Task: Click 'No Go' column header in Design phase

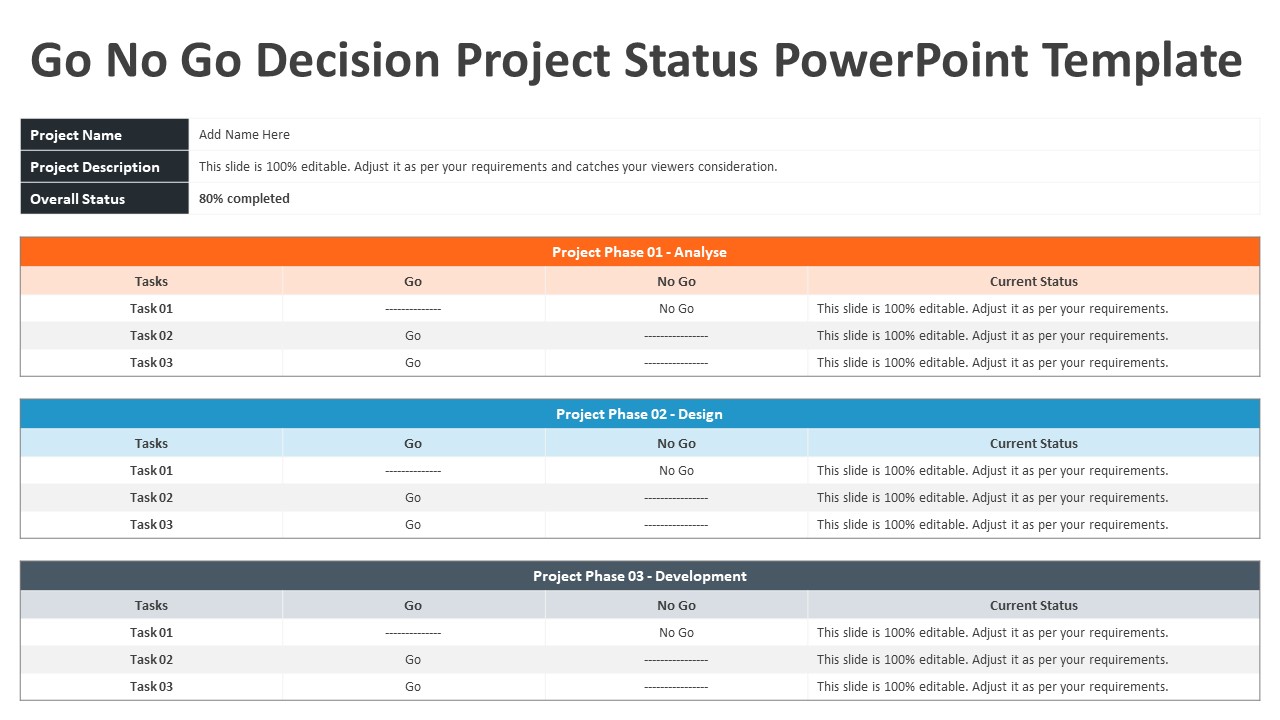Action: click(676, 443)
